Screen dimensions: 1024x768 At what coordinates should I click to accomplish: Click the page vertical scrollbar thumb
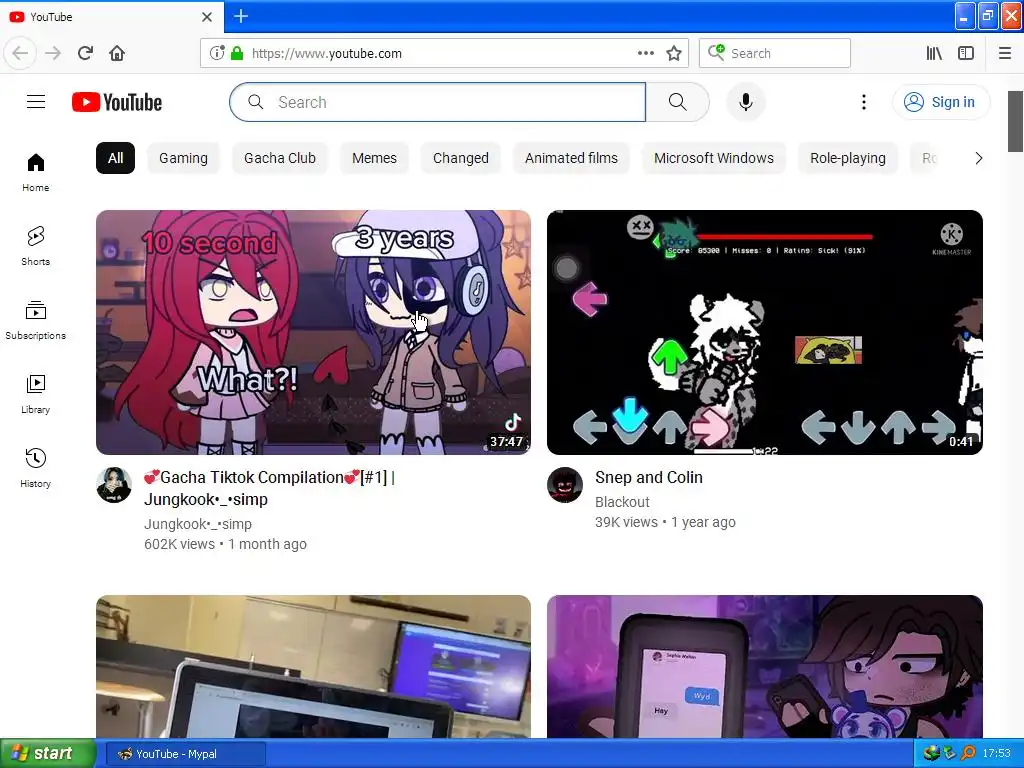click(1015, 121)
